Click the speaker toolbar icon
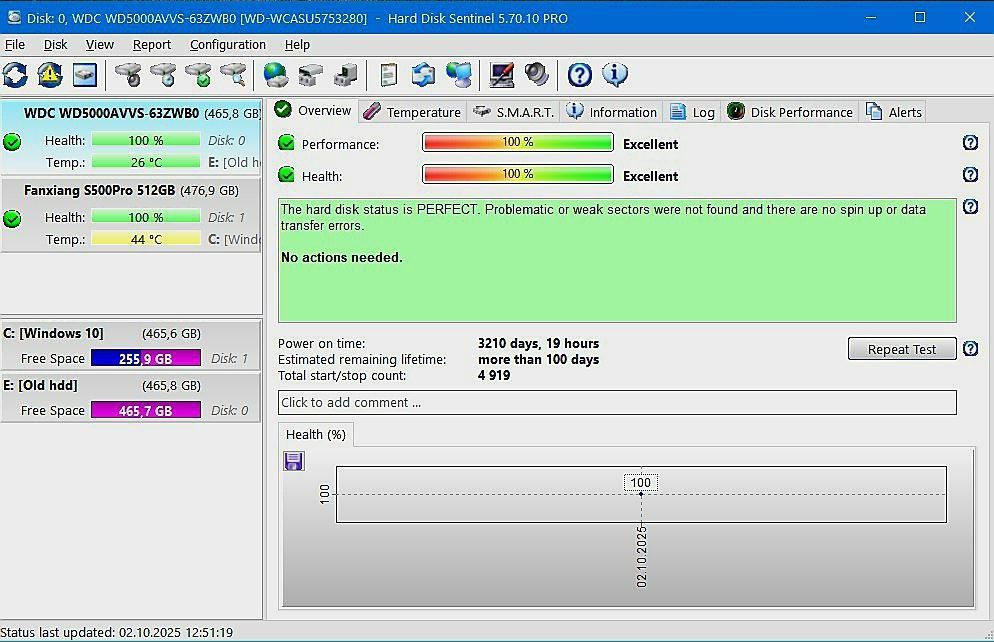Image resolution: width=994 pixels, height=642 pixels. coord(536,75)
